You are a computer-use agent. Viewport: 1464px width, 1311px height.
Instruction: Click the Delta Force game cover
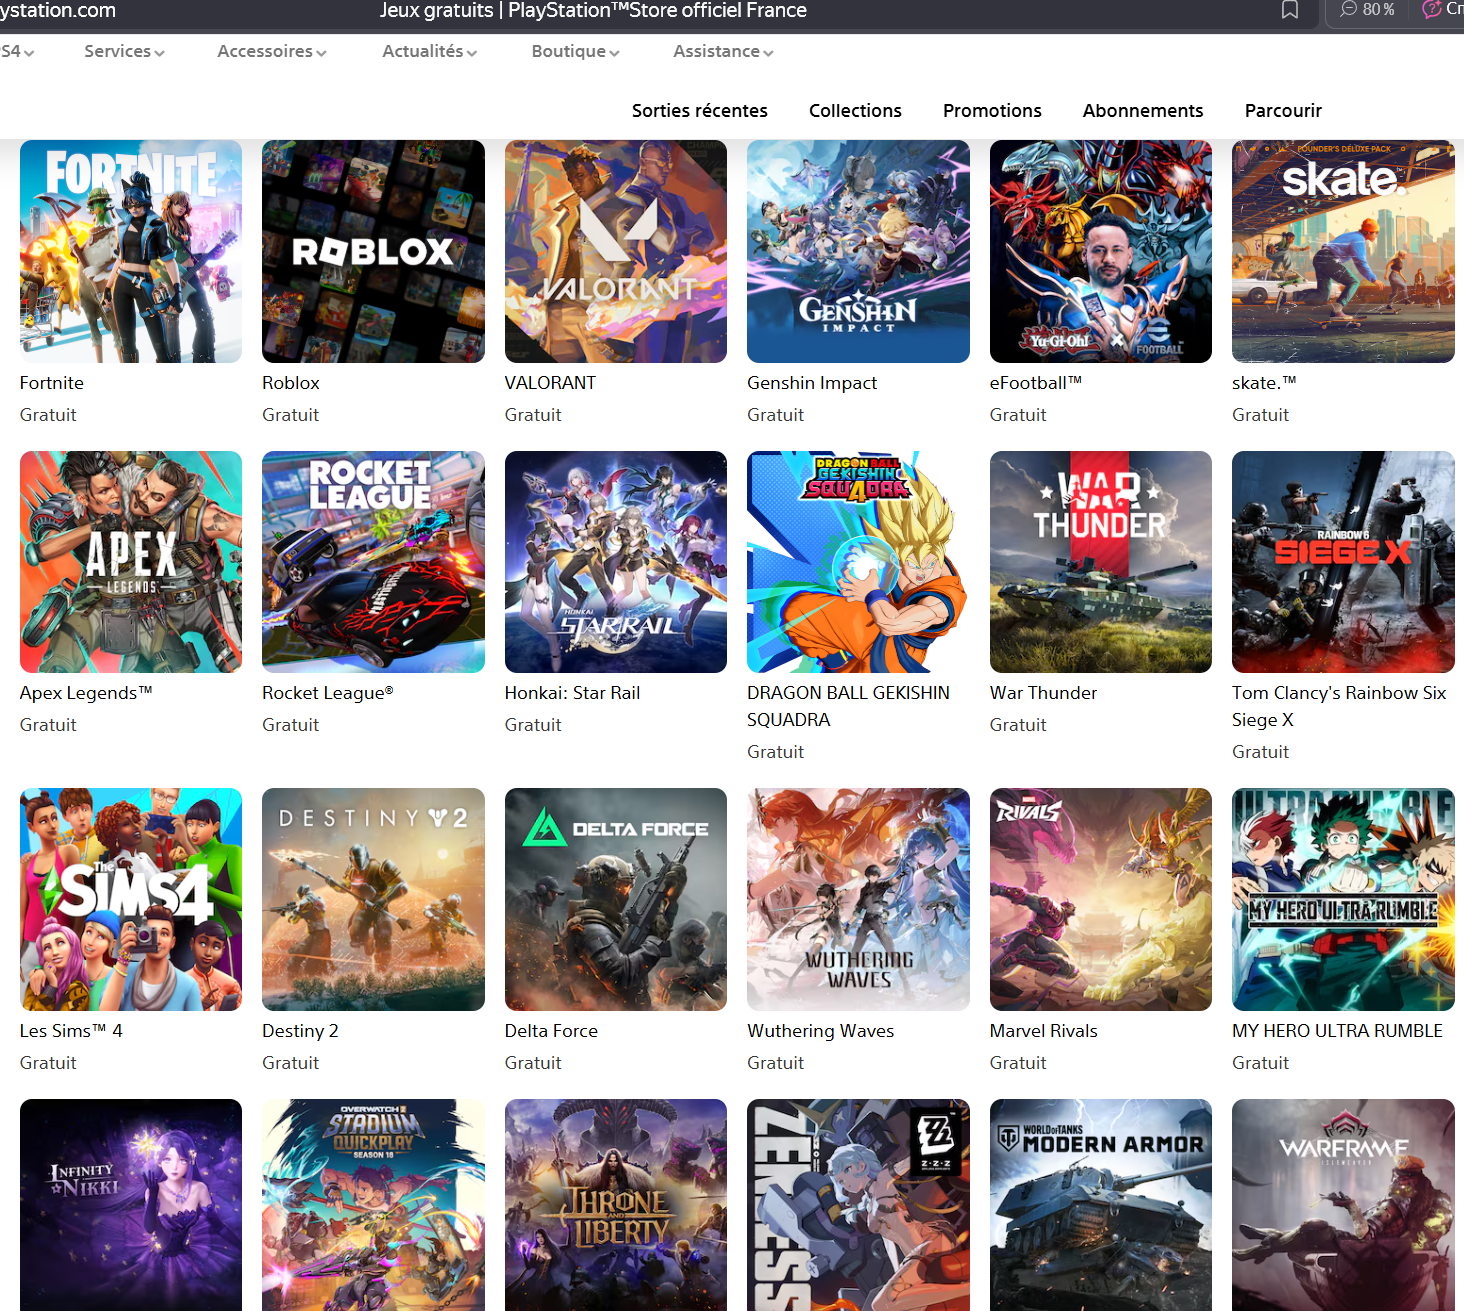coord(616,899)
